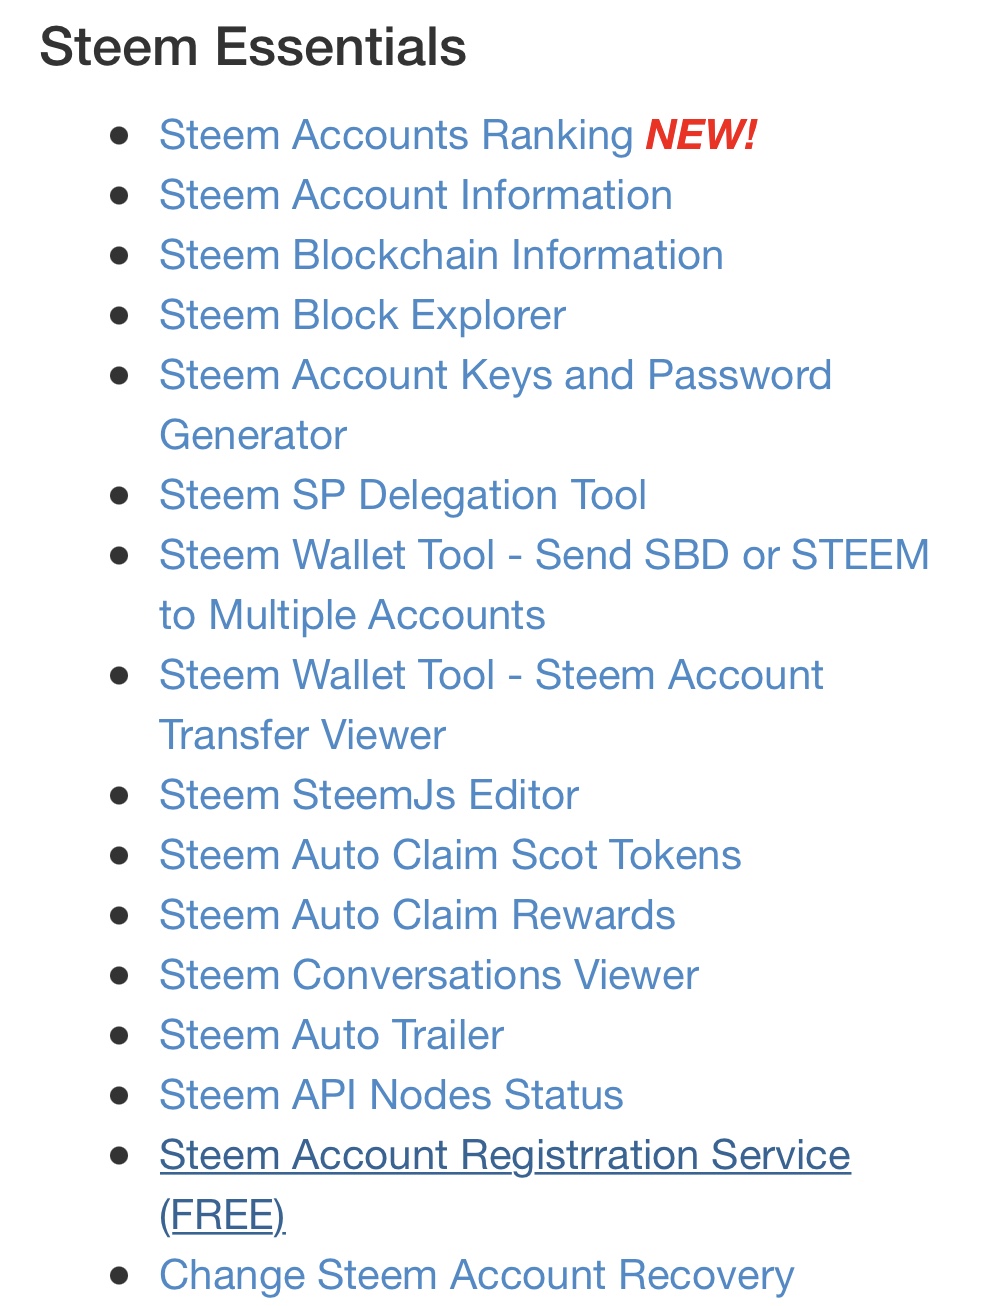994x1306 pixels.
Task: Open Steem Account Information page
Action: pos(416,195)
